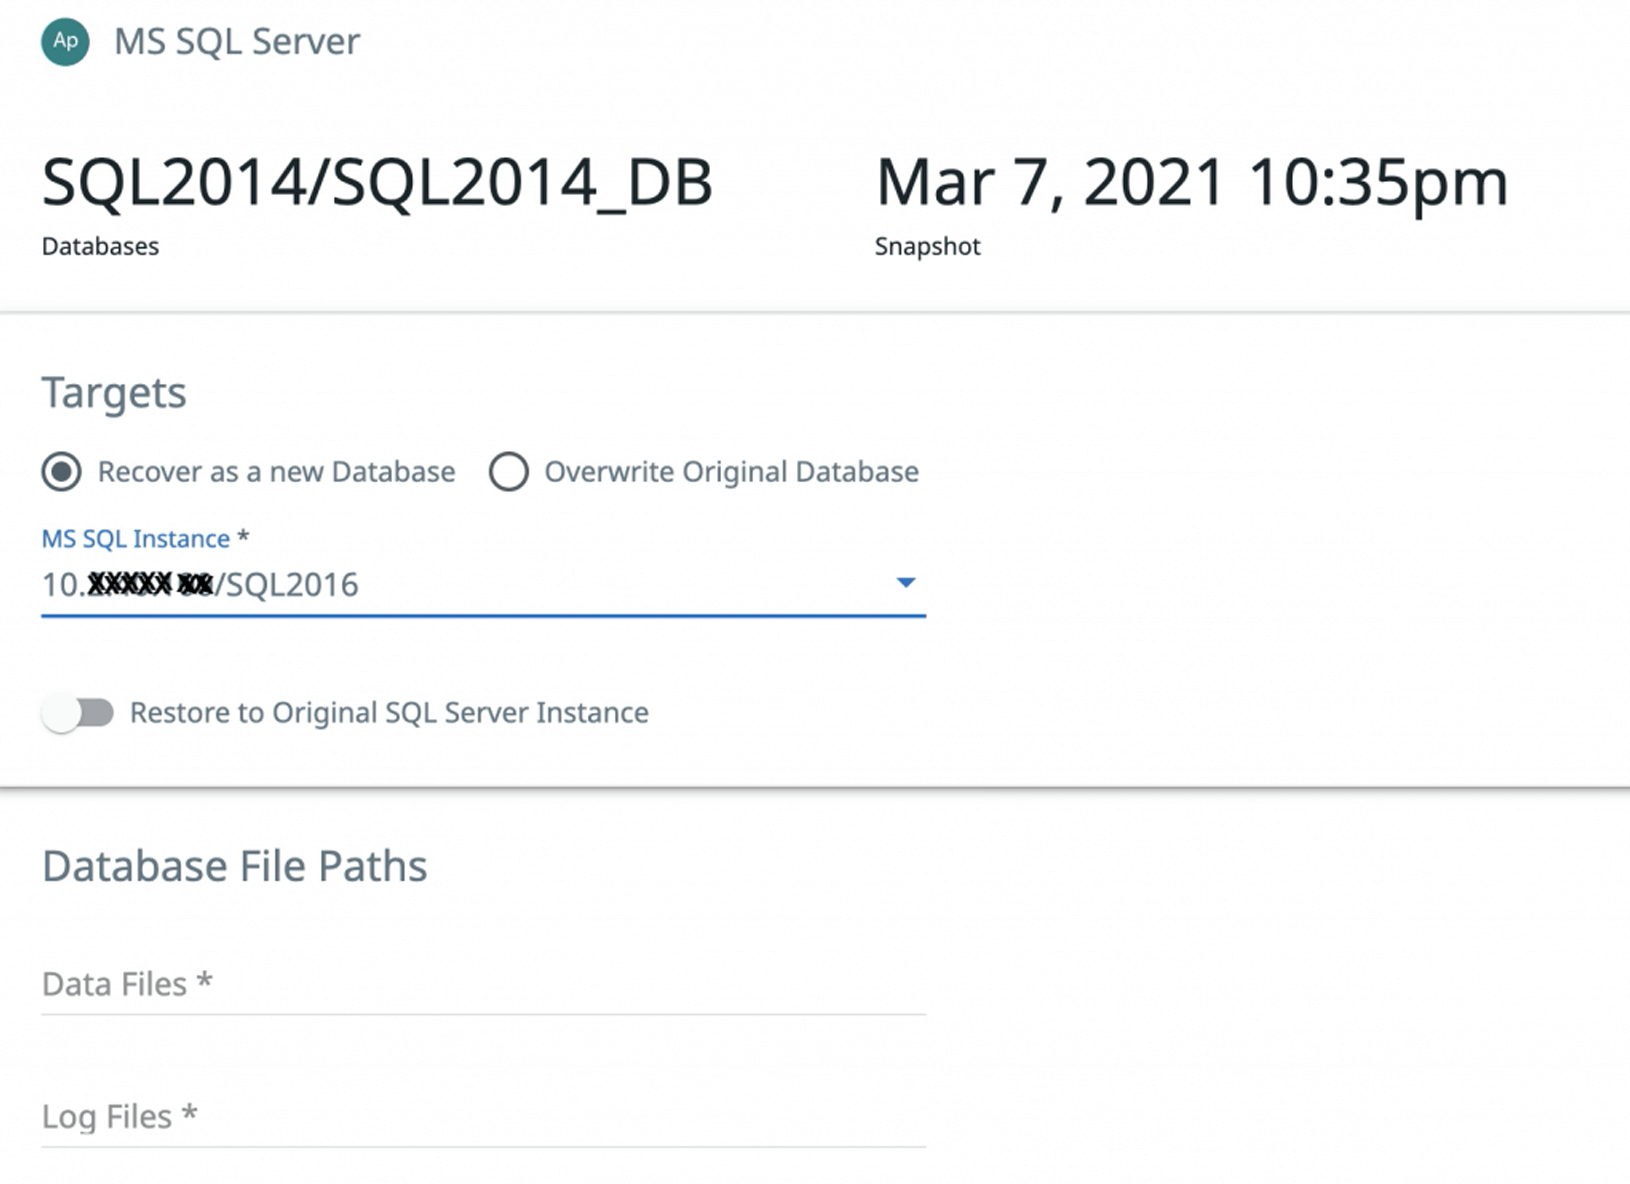
Task: Click the SQL2014/SQL2014_DB database name
Action: [x=377, y=183]
